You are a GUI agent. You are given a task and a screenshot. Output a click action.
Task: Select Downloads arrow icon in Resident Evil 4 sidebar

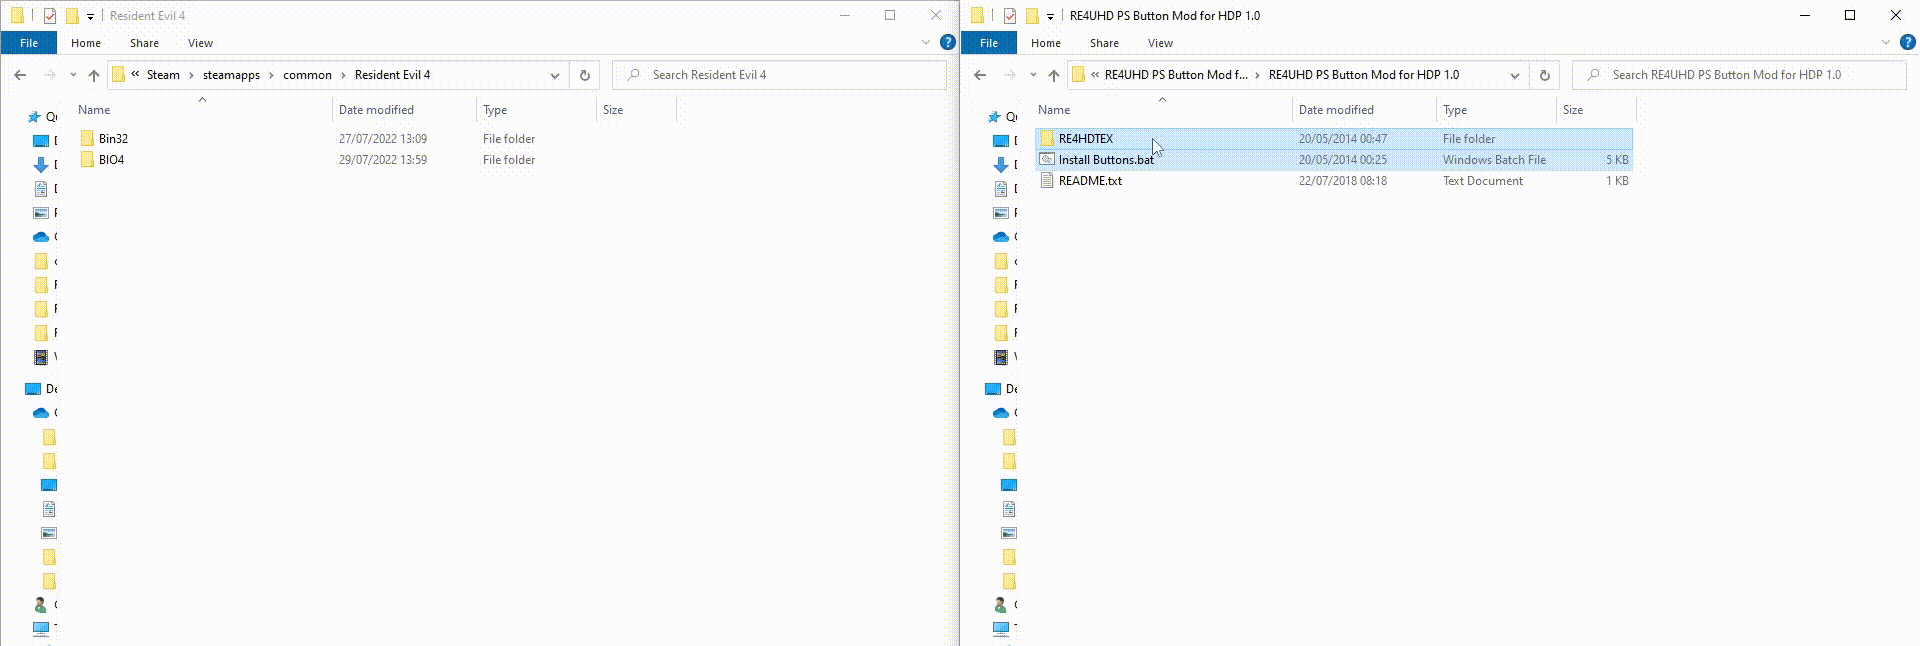[x=41, y=165]
